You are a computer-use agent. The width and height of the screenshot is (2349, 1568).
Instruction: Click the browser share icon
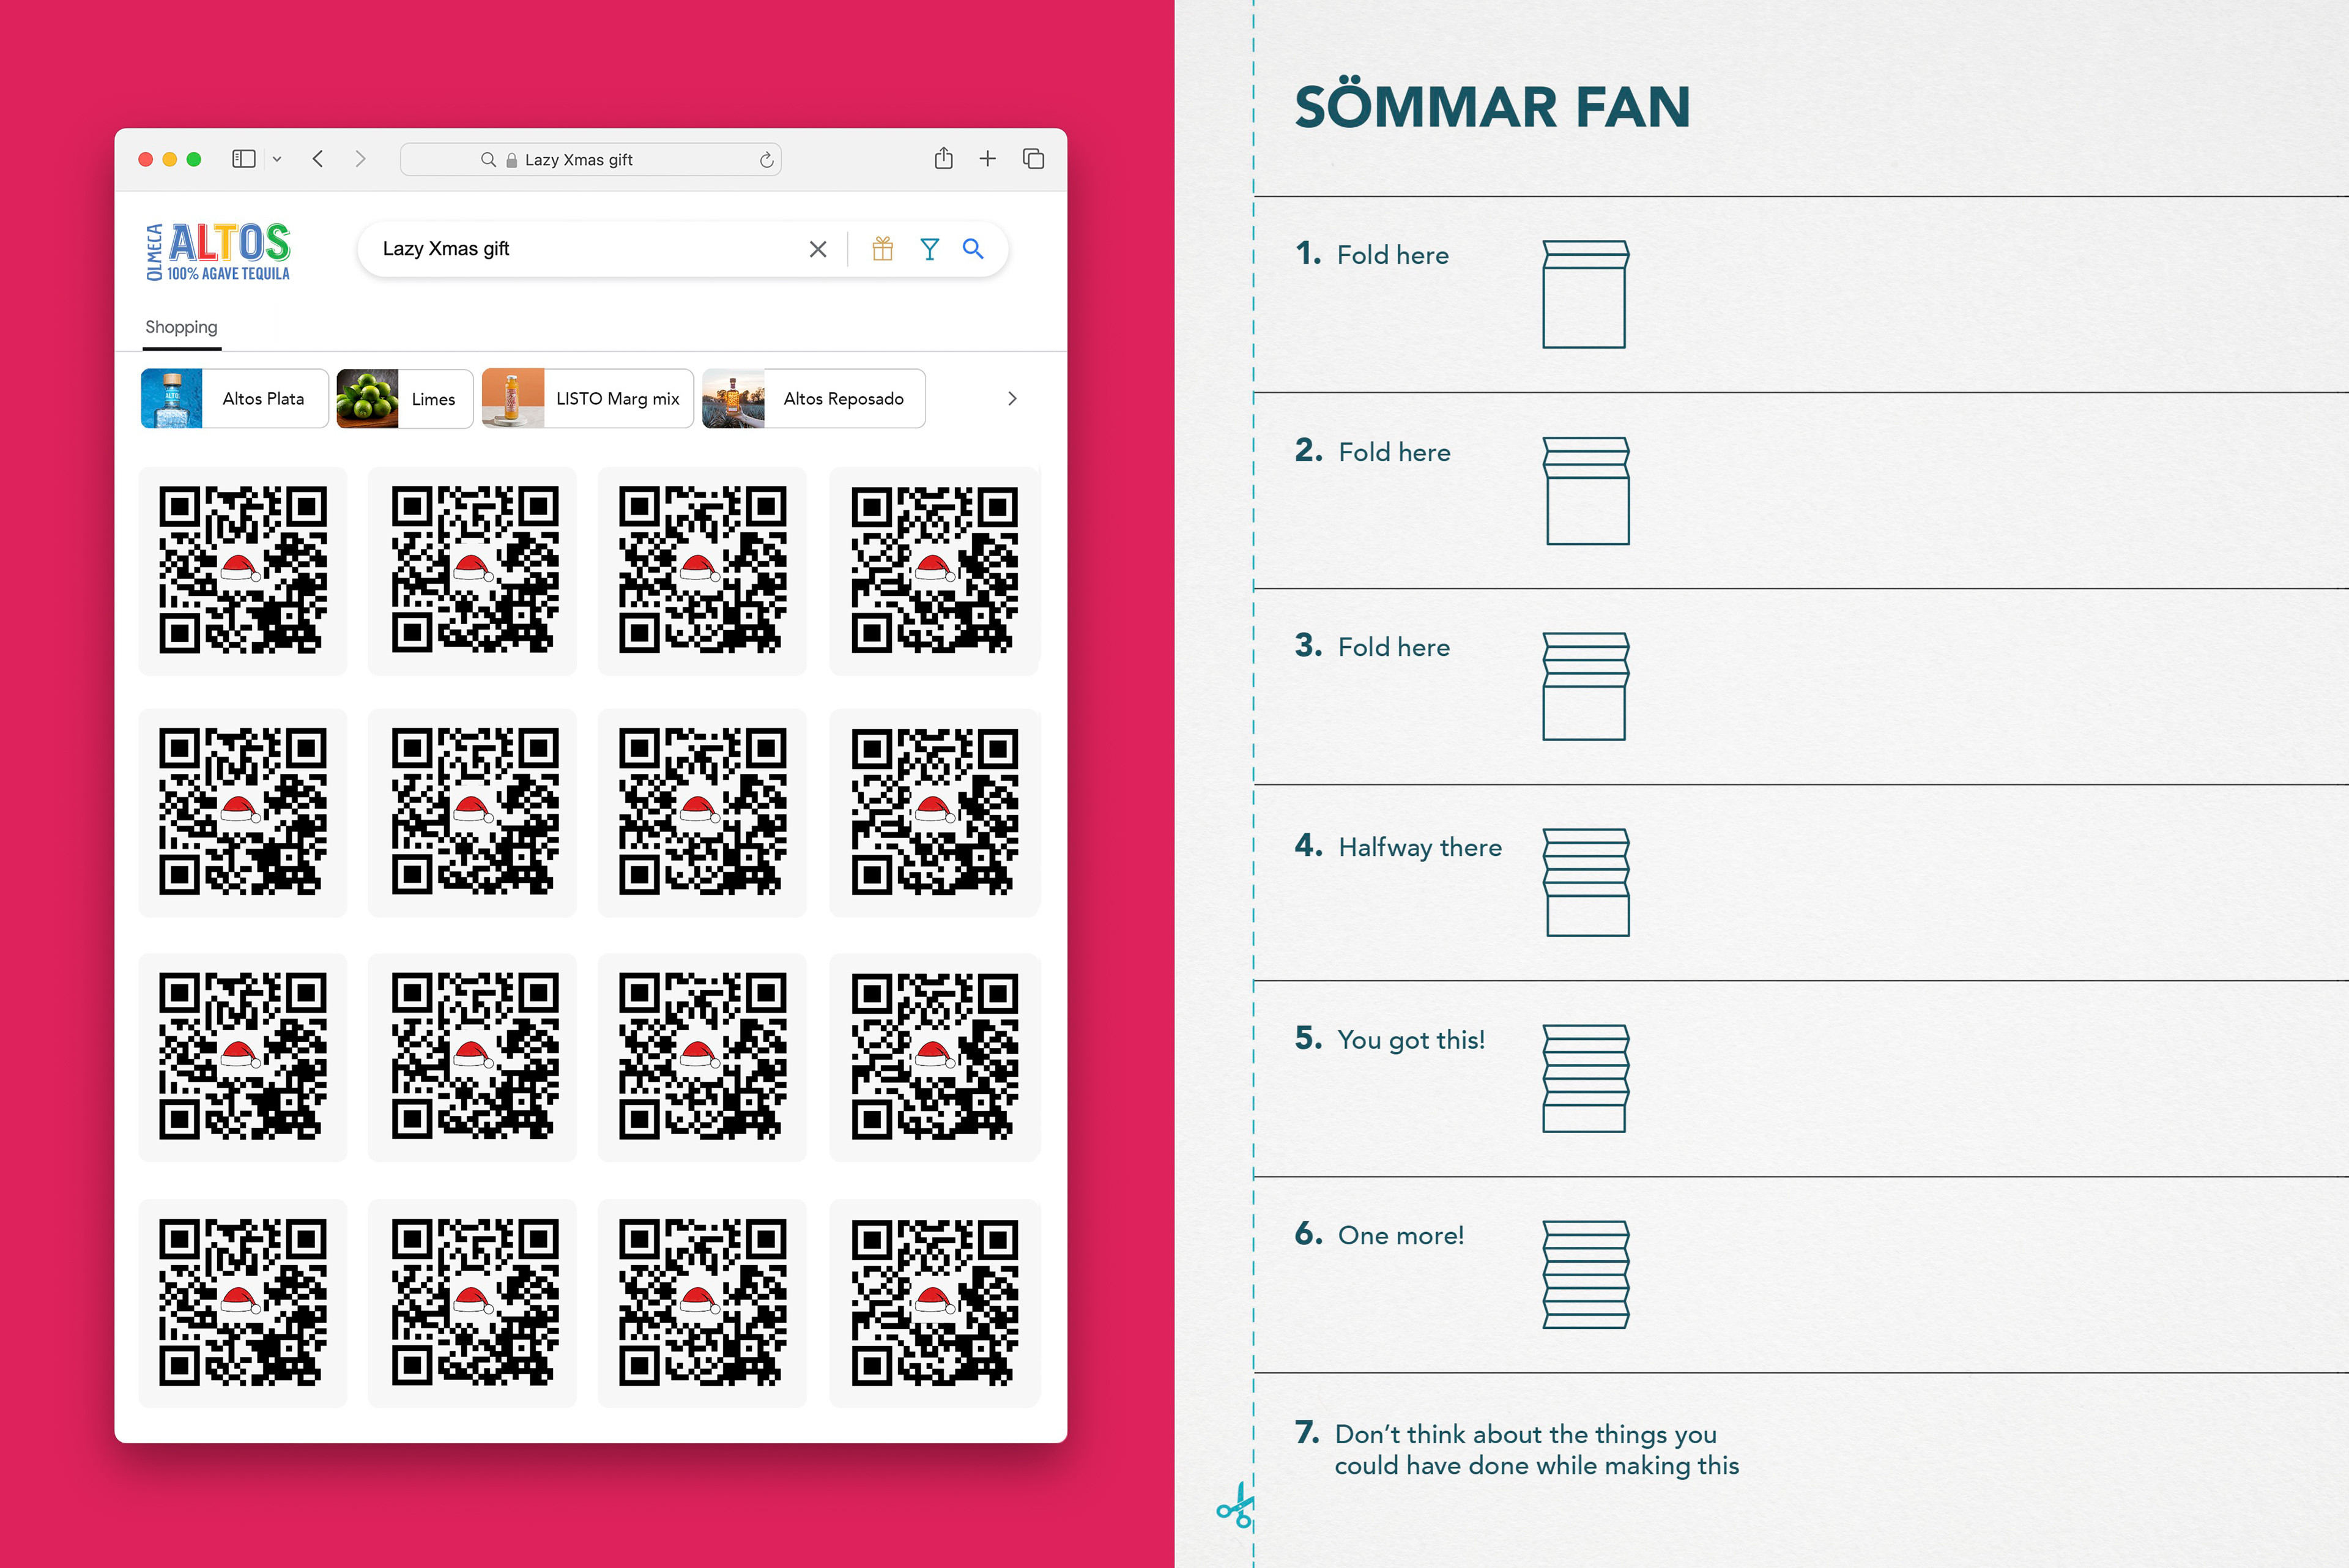(x=943, y=158)
